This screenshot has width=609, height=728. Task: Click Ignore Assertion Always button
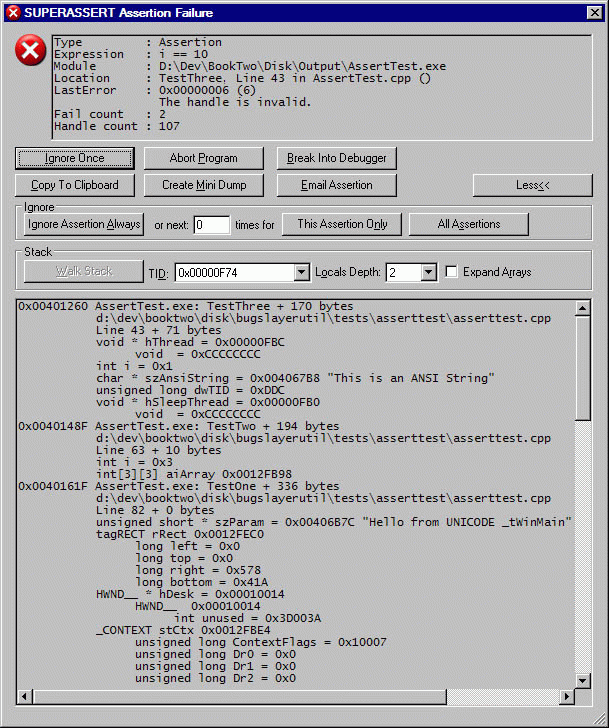pyautogui.click(x=84, y=224)
